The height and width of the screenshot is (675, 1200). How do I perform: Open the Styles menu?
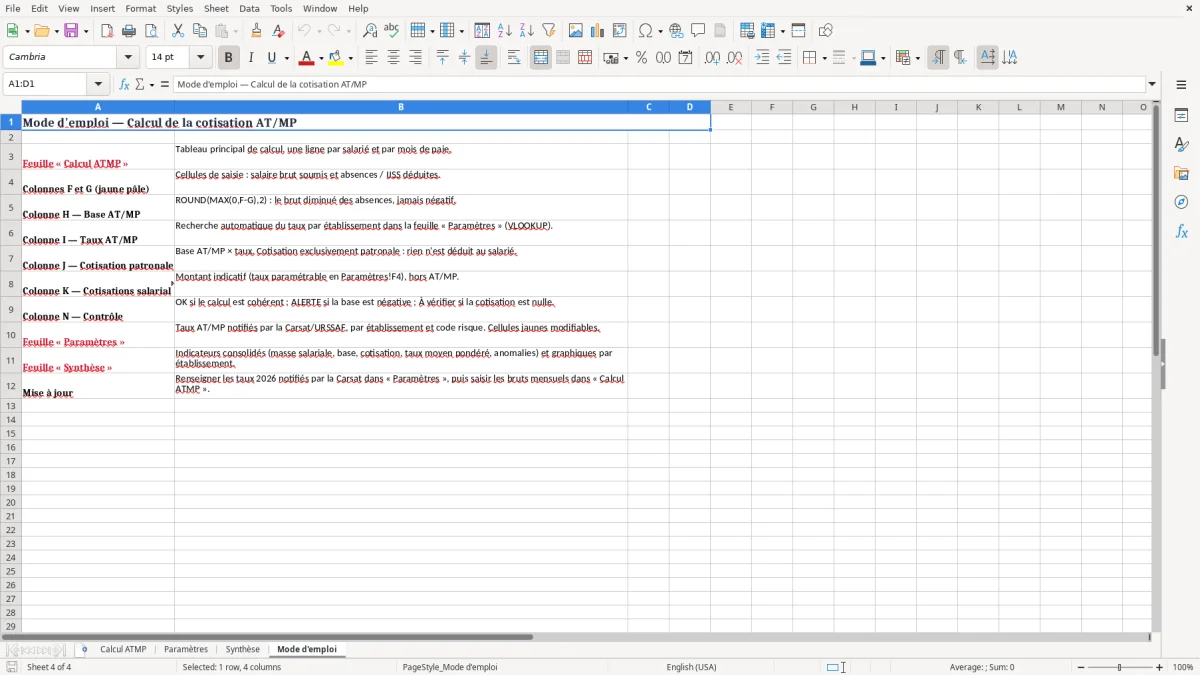[x=180, y=8]
